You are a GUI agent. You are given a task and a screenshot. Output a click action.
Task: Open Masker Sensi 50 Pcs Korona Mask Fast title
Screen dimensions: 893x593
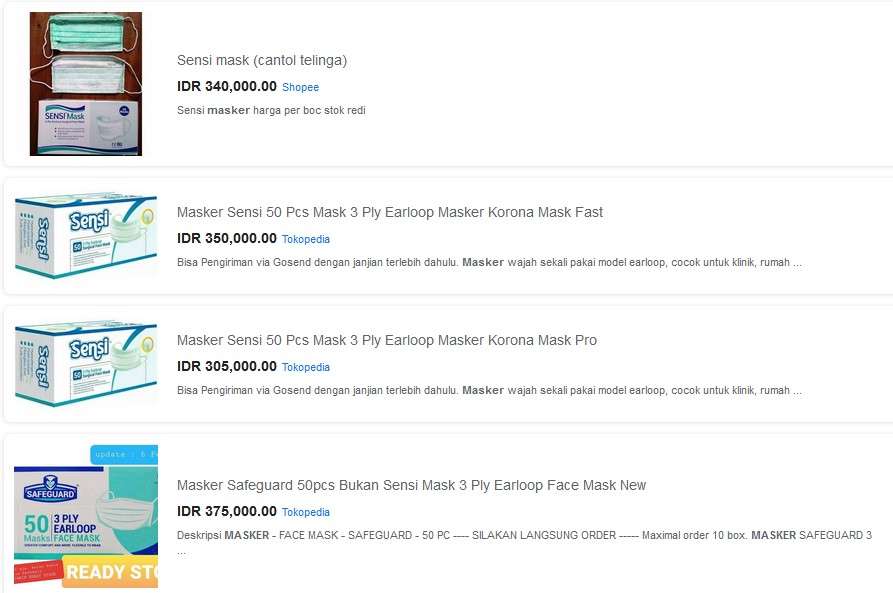point(390,212)
